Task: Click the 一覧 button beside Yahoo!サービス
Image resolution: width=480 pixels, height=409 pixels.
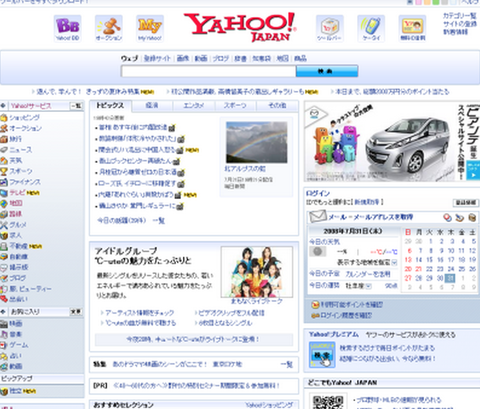Action: 76,106
